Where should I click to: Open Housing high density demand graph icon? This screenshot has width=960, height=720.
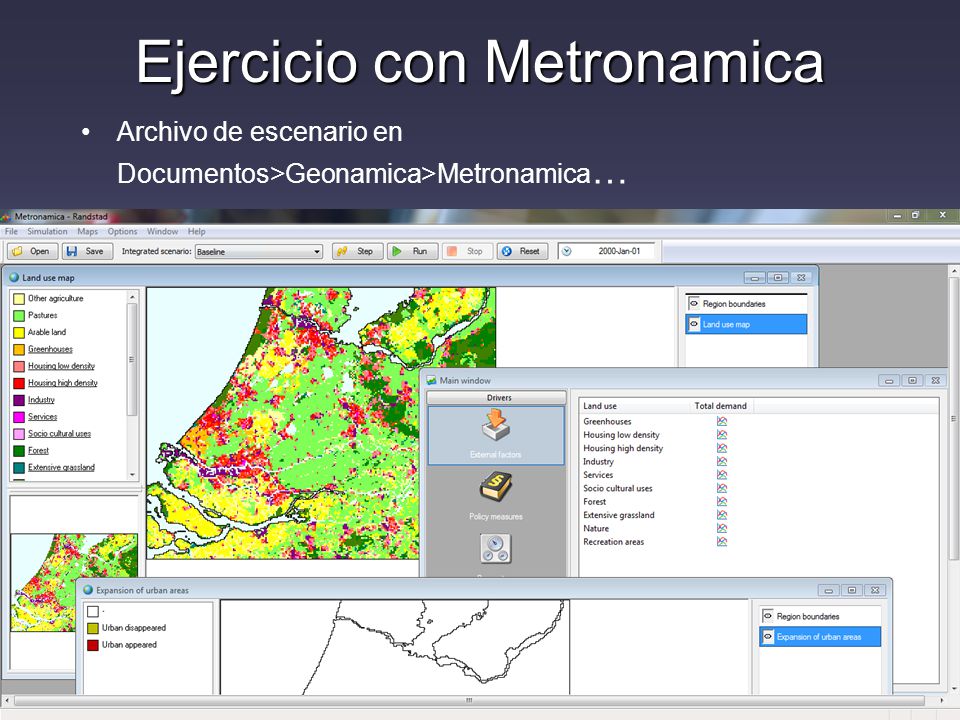click(x=722, y=448)
